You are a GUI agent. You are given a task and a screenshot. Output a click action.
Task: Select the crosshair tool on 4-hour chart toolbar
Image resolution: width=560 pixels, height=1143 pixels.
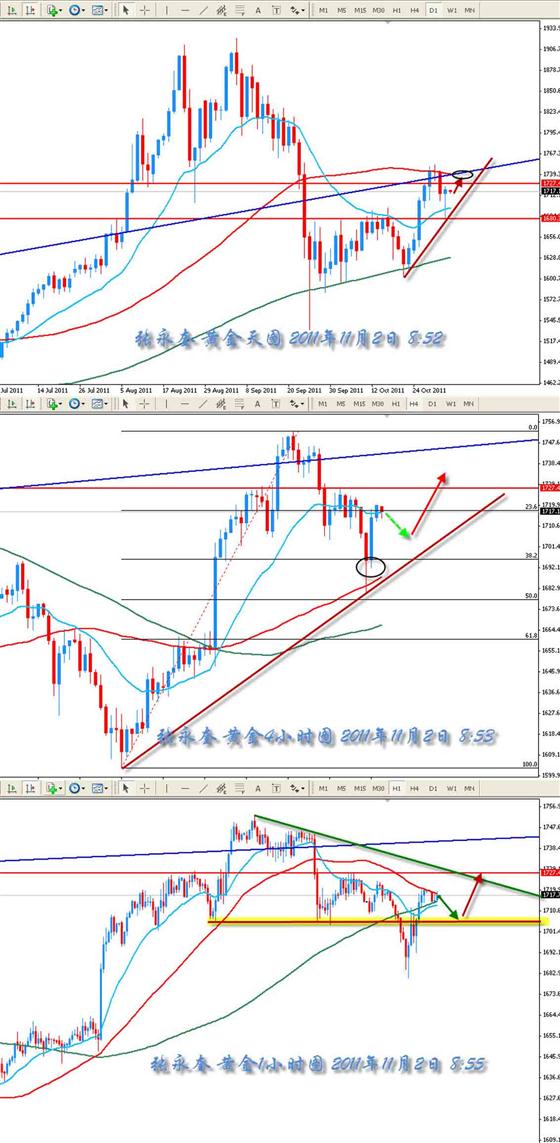click(144, 403)
